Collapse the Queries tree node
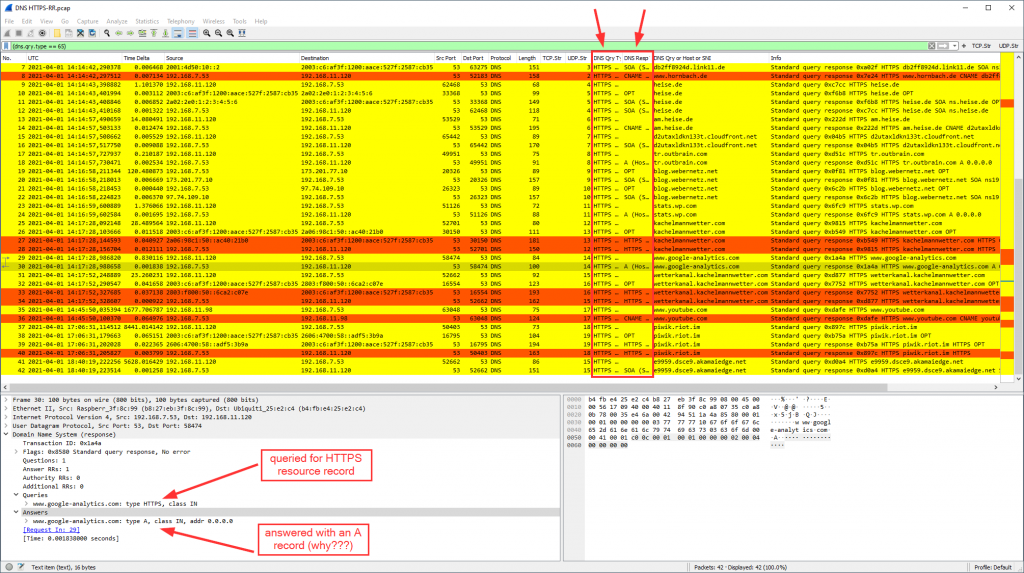The height and width of the screenshot is (573, 1024). point(16,495)
